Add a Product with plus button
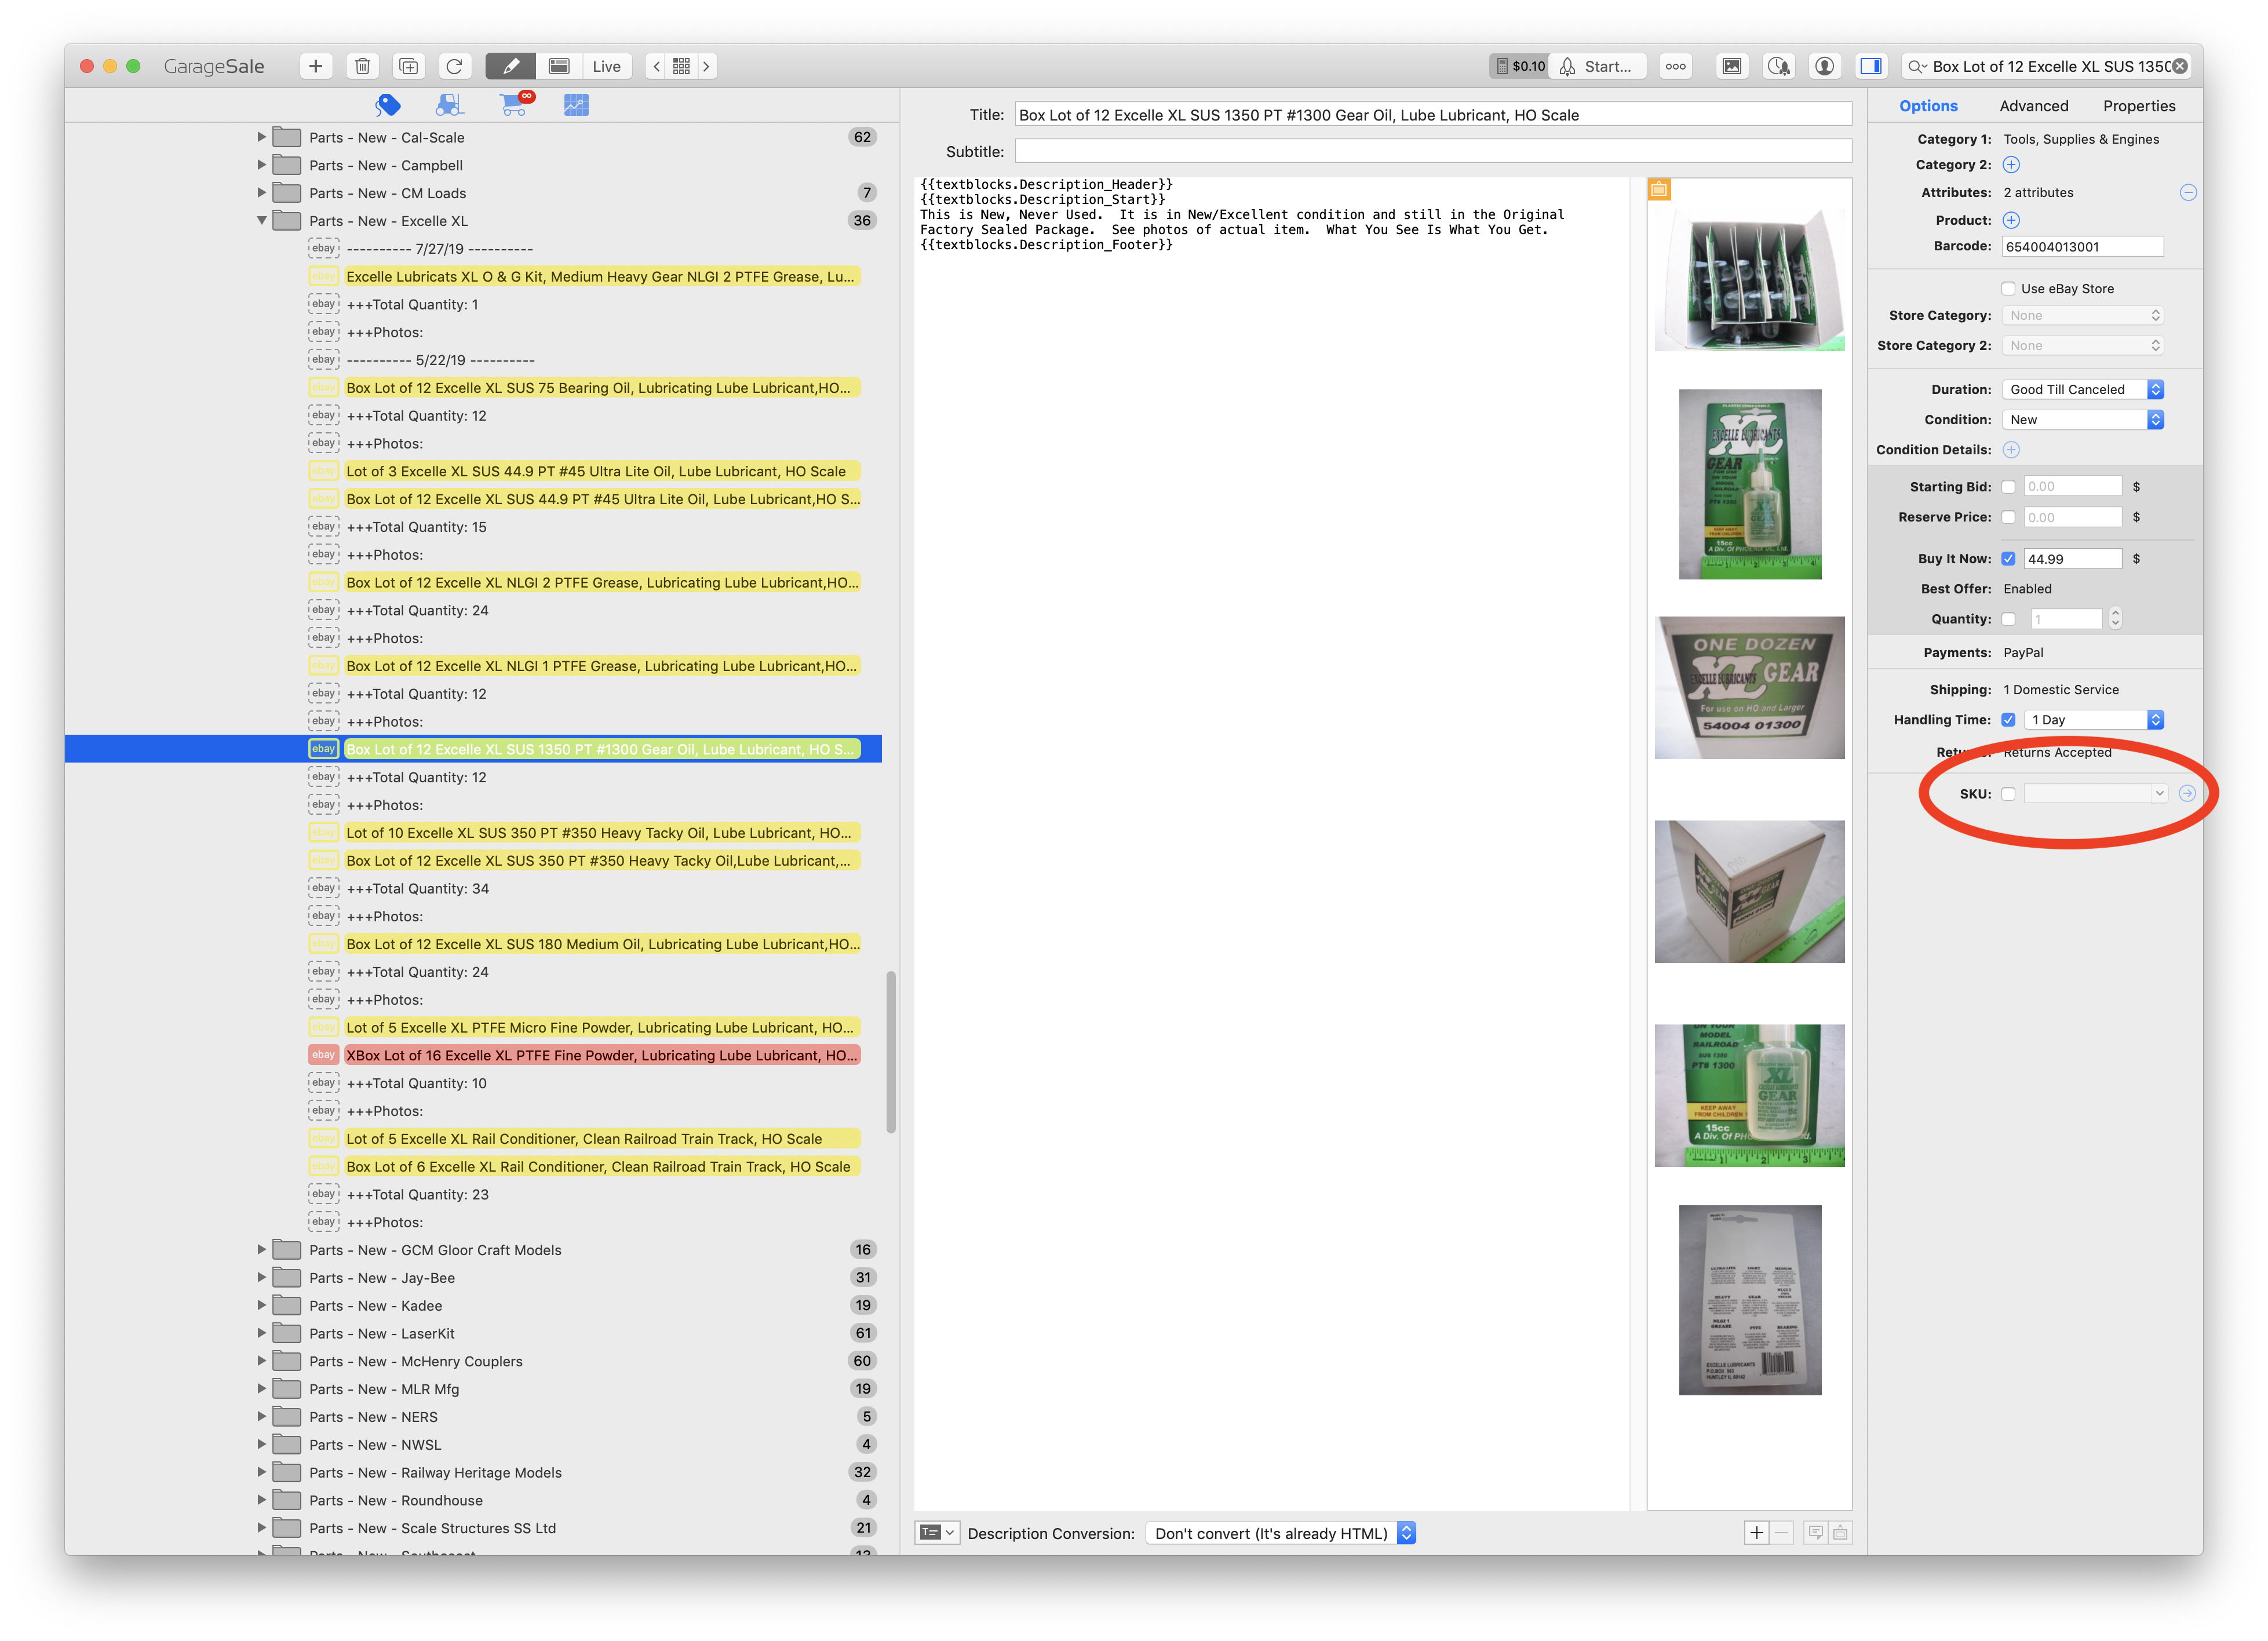Screen dimensions: 2268x1641 coord(2011,220)
